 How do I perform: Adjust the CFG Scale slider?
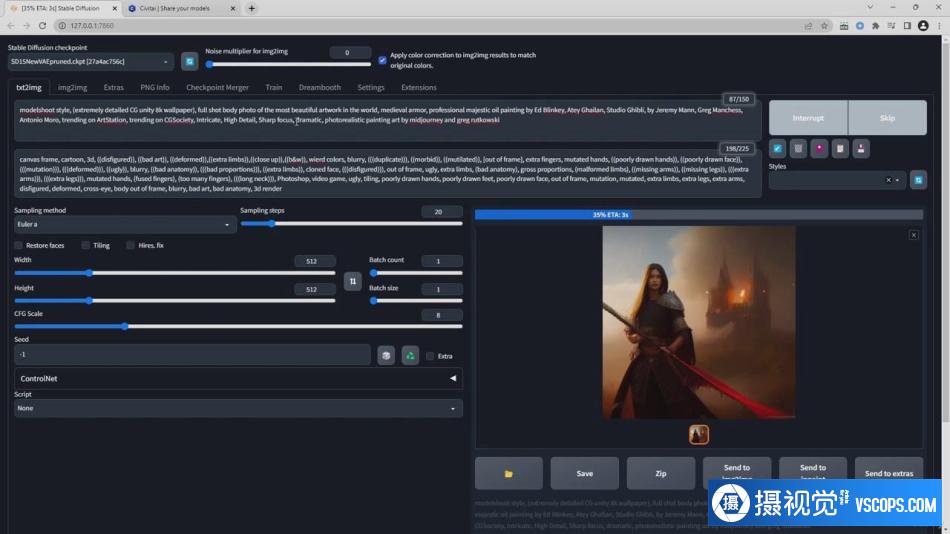pyautogui.click(x=238, y=326)
